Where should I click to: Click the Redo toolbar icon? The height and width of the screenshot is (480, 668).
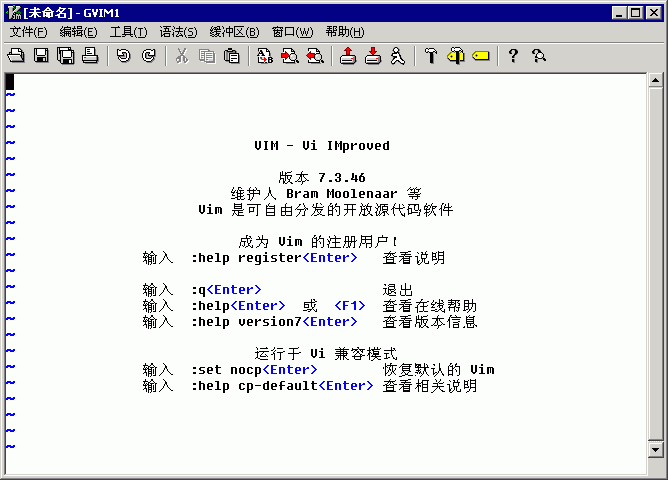(x=149, y=56)
